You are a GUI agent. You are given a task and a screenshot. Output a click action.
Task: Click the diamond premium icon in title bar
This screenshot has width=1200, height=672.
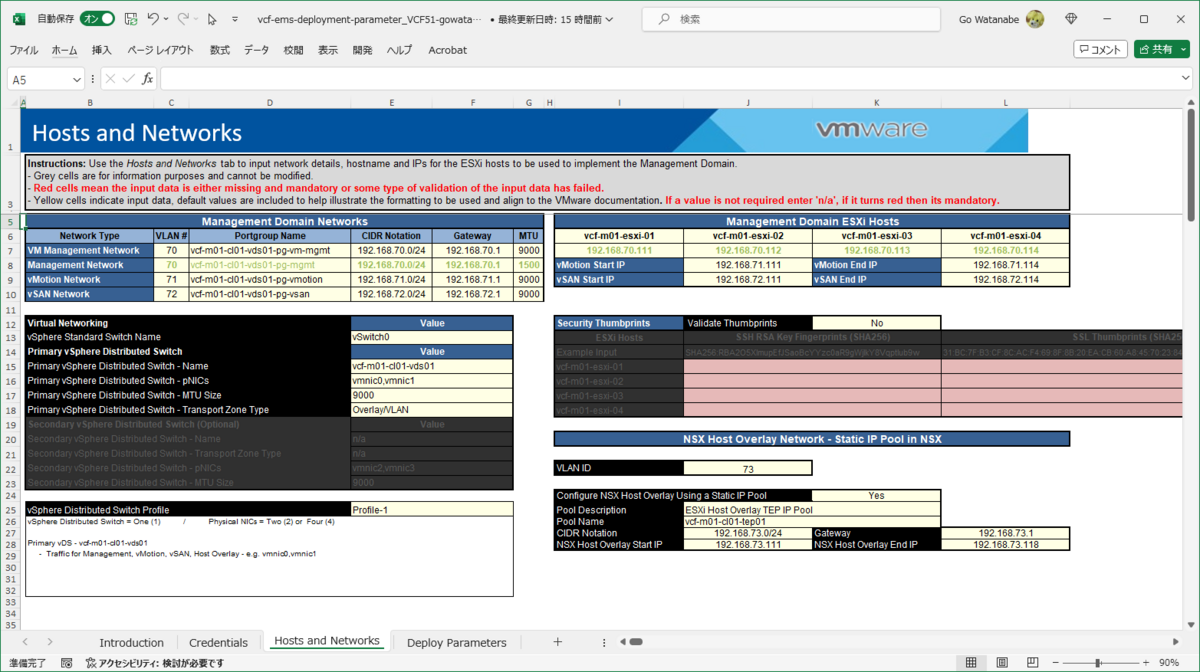[1071, 19]
